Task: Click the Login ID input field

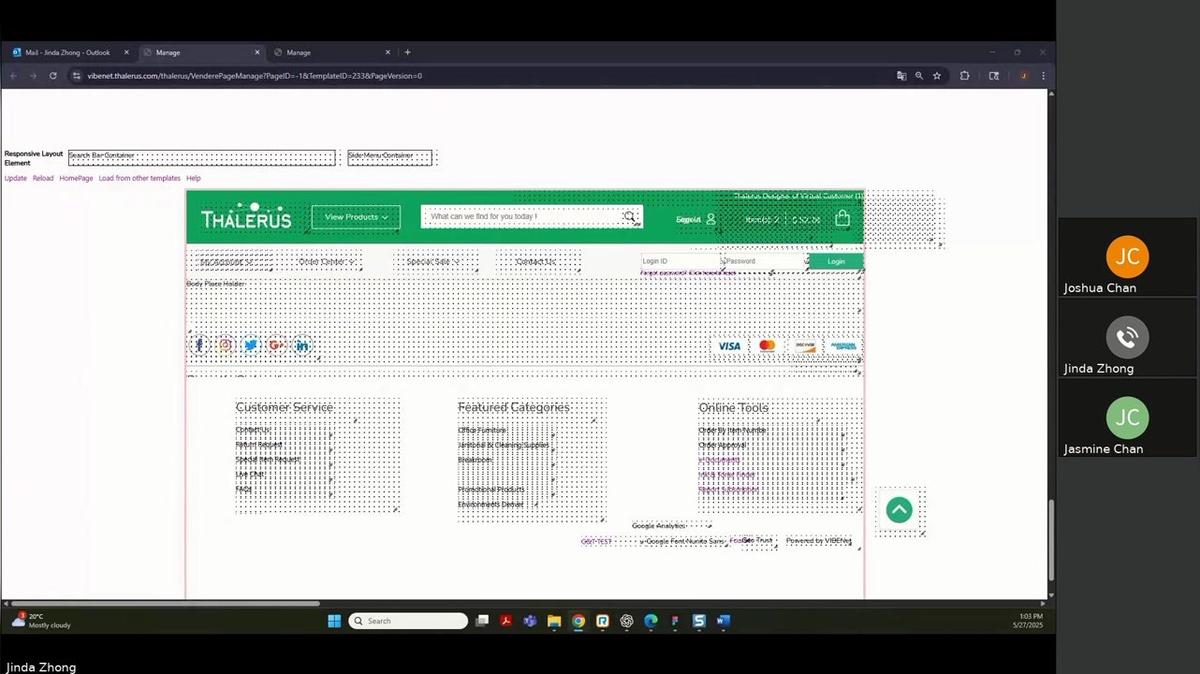Action: (x=675, y=261)
